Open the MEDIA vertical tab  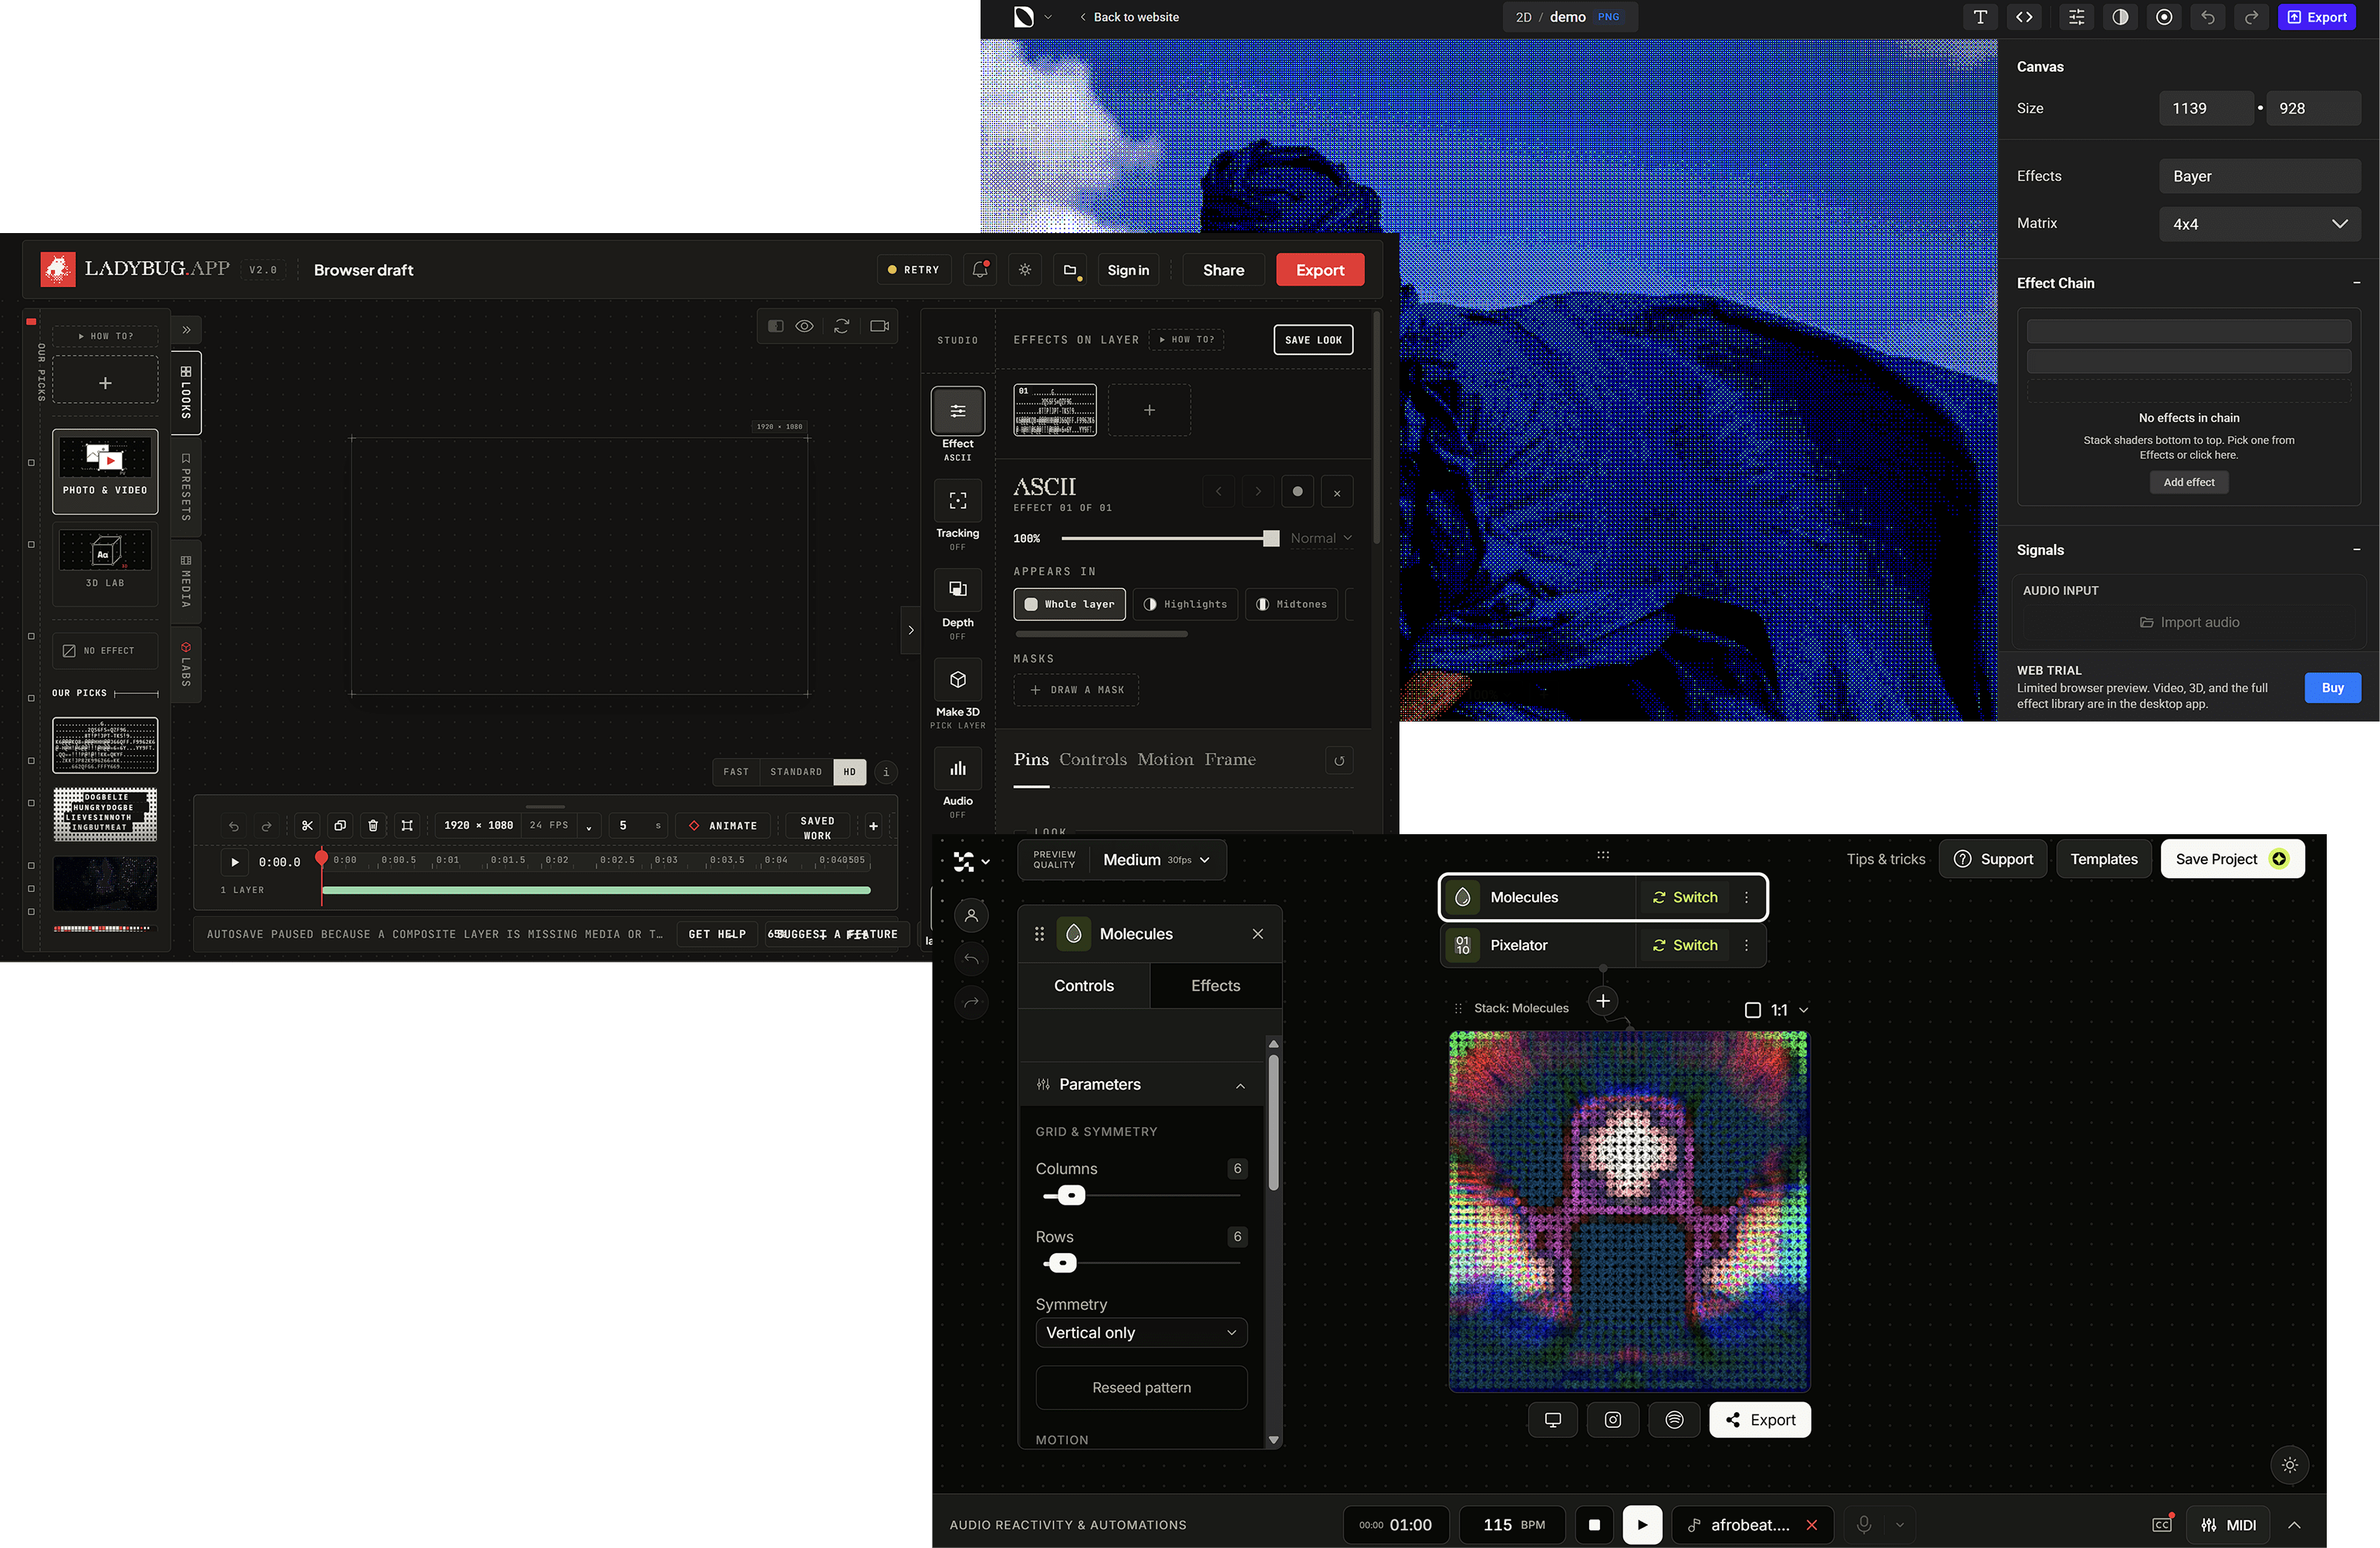[x=186, y=581]
